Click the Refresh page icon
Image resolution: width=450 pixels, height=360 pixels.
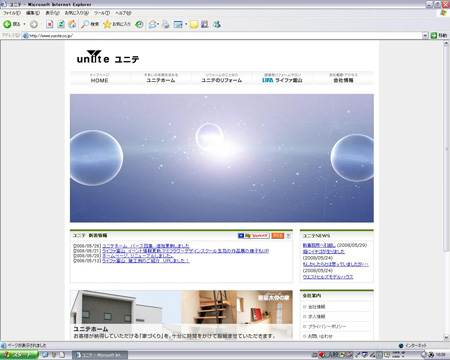pyautogui.click(x=61, y=24)
